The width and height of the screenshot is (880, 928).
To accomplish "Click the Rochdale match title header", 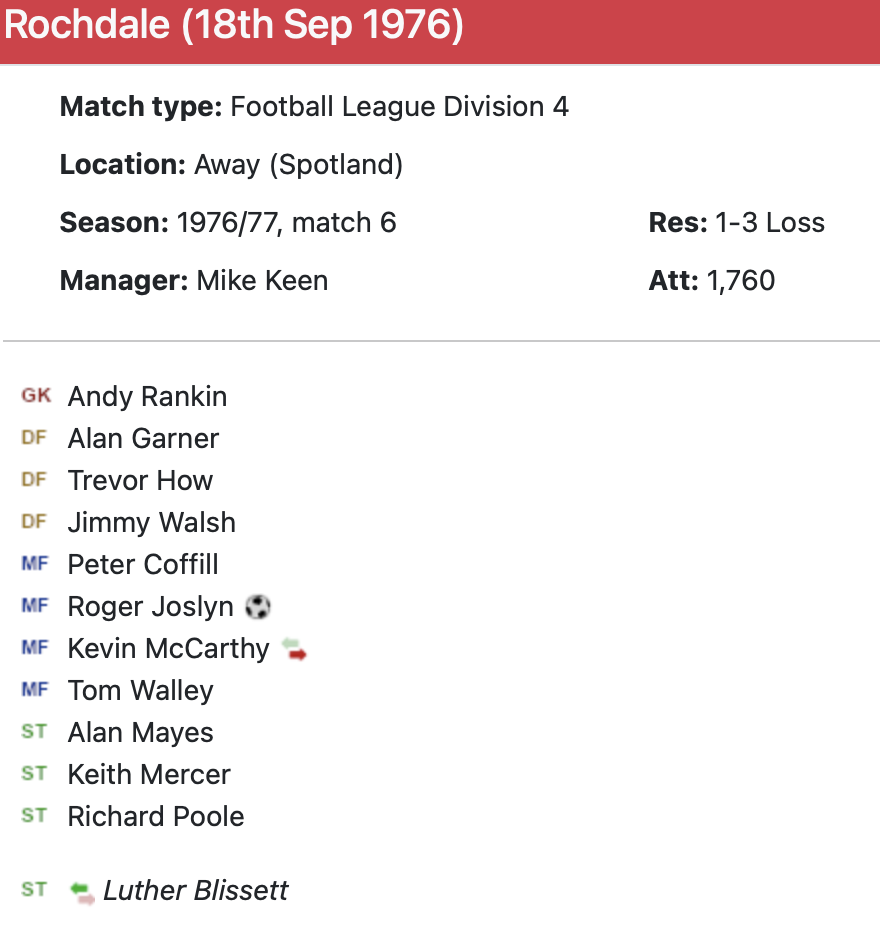I will (x=234, y=26).
